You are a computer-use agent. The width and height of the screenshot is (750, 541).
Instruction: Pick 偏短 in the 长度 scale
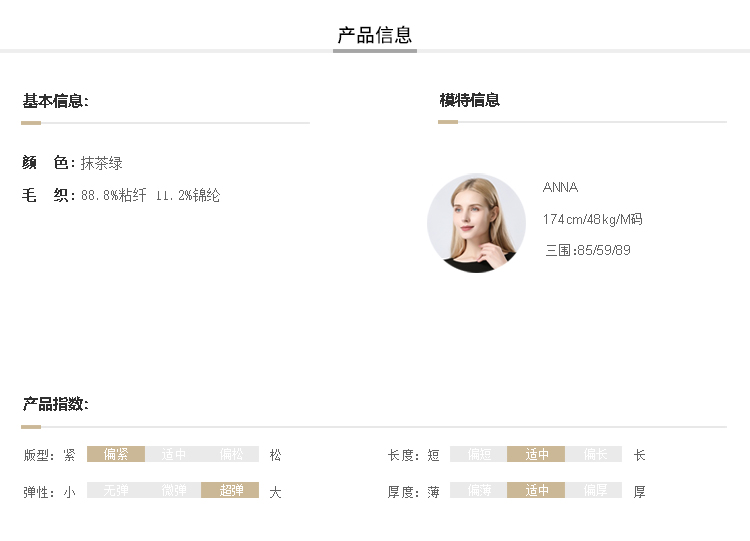(x=479, y=454)
